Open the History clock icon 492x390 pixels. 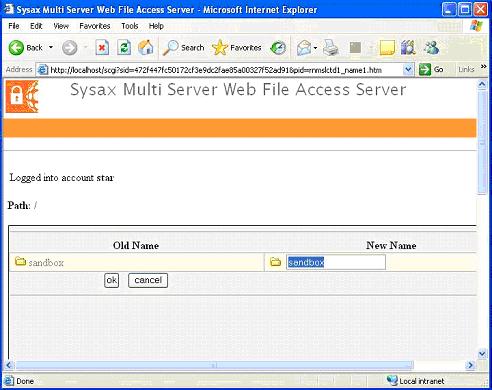tap(278, 48)
